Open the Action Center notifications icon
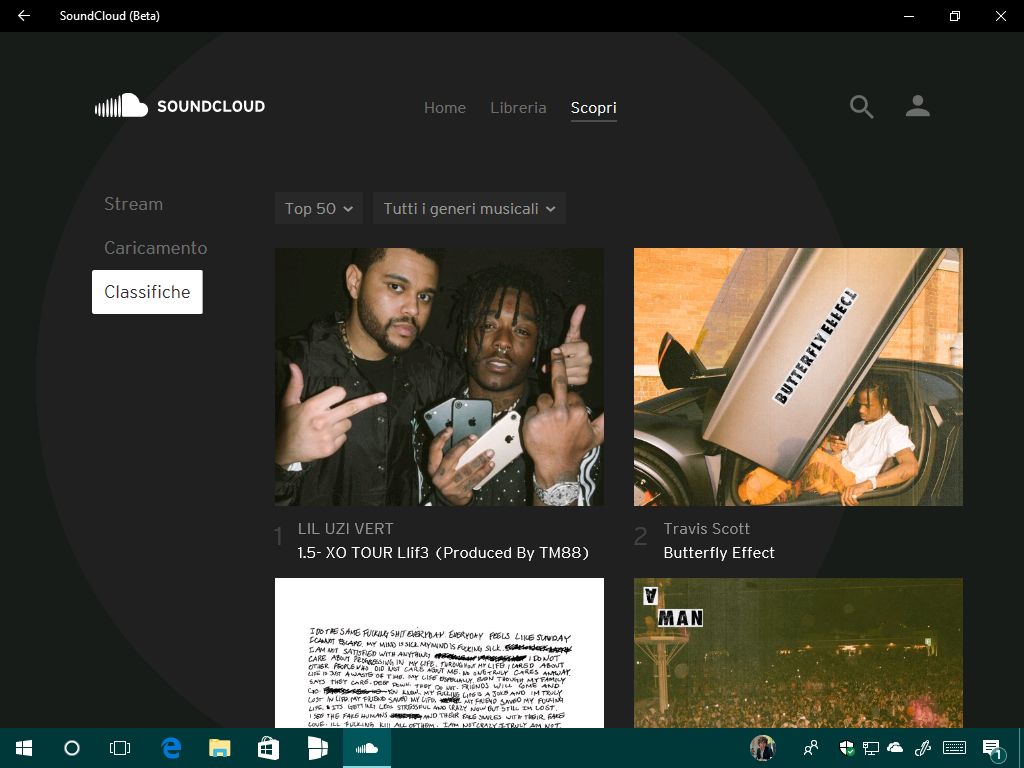Image resolution: width=1024 pixels, height=768 pixels. (x=993, y=749)
